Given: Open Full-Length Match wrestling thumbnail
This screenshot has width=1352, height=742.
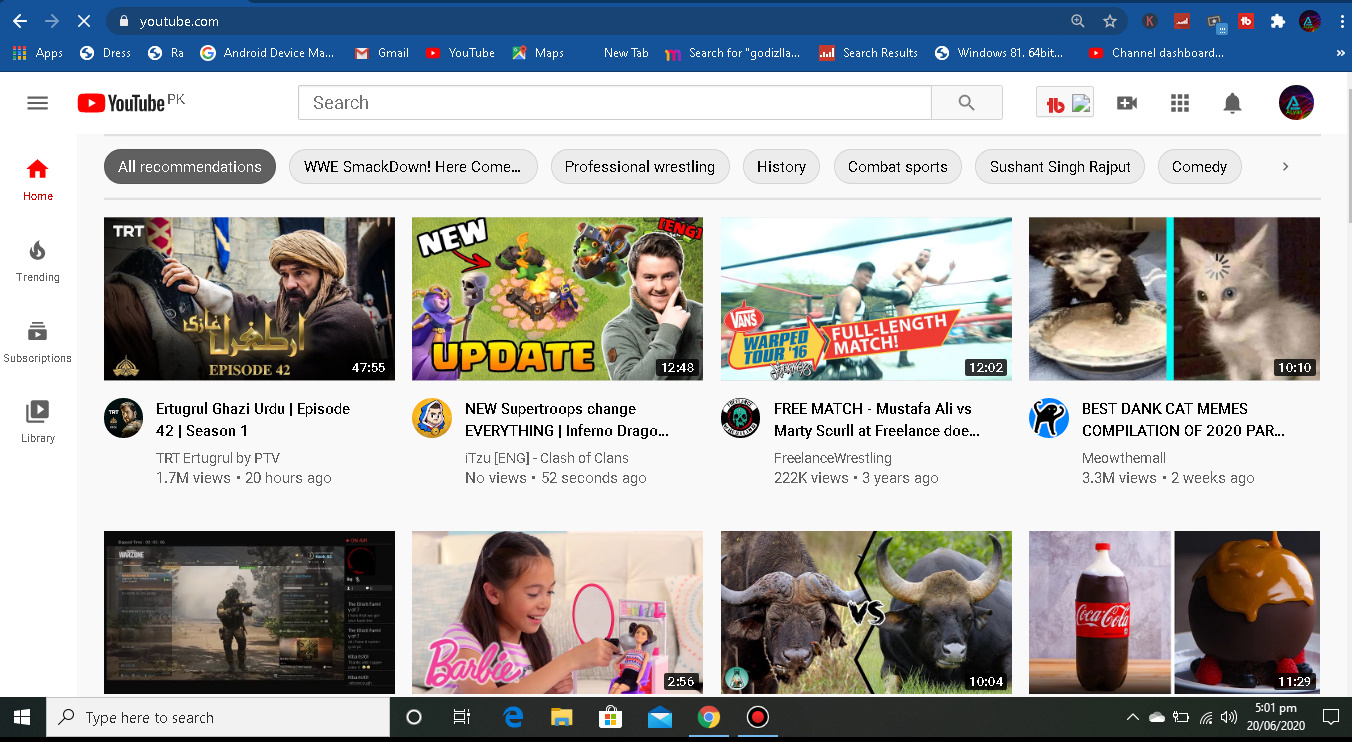Looking at the screenshot, I should coord(866,299).
